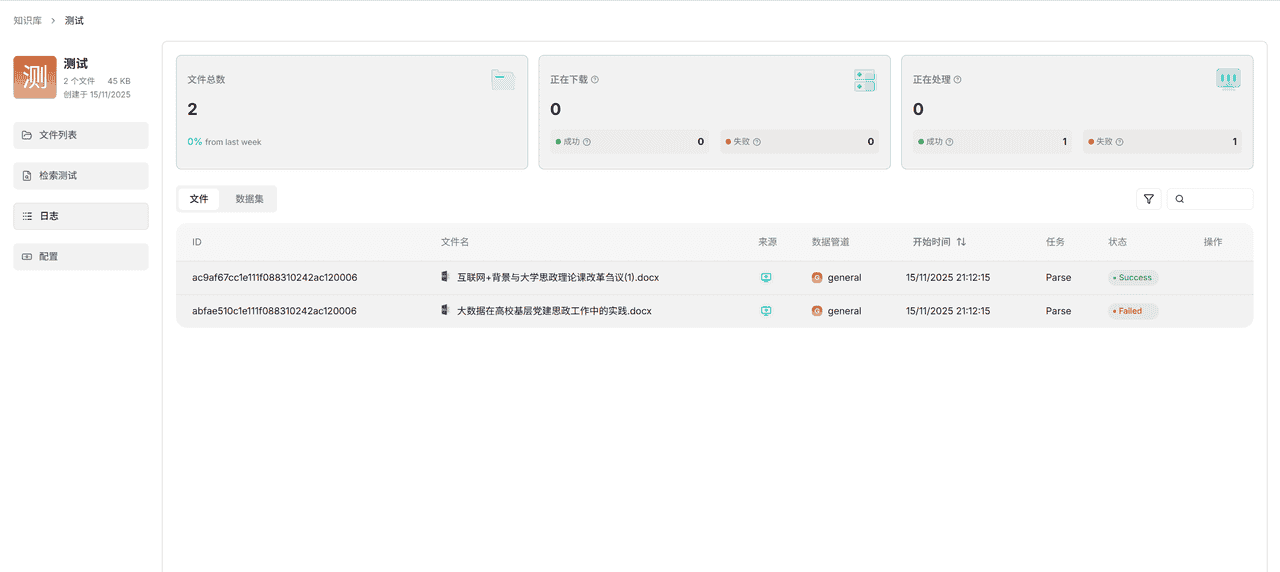The height and width of the screenshot is (572, 1280).
Task: Click the ID abfae510c1e111f088310242ac120006
Action: (274, 311)
